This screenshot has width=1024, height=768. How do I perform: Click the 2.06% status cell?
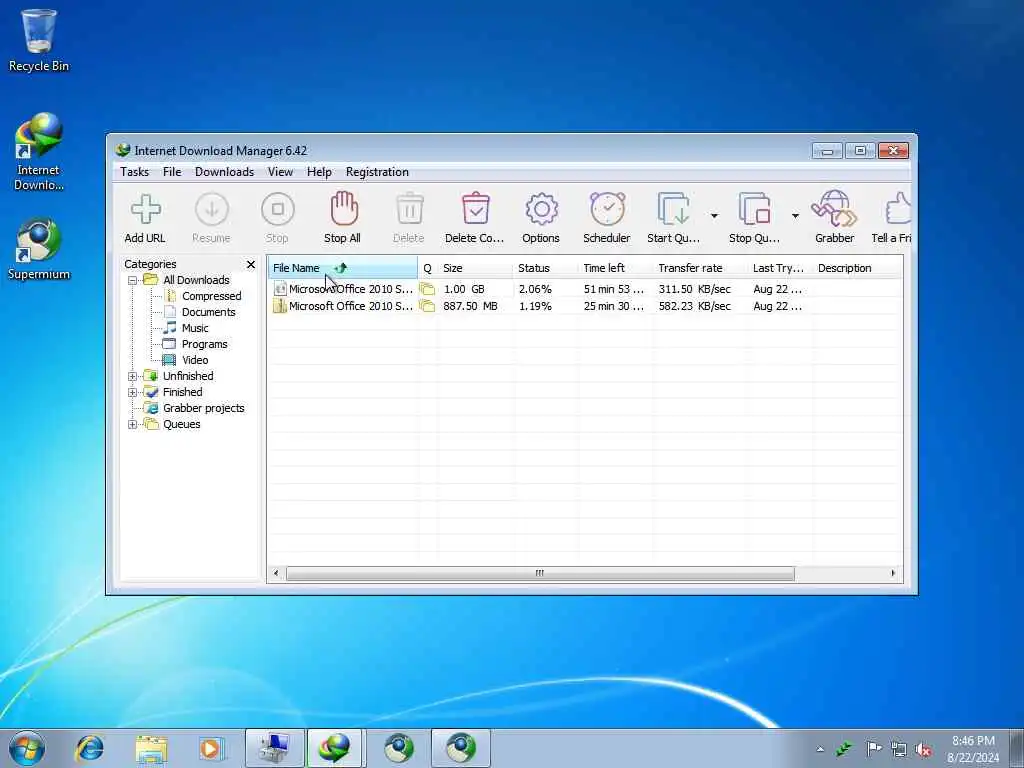coord(535,289)
